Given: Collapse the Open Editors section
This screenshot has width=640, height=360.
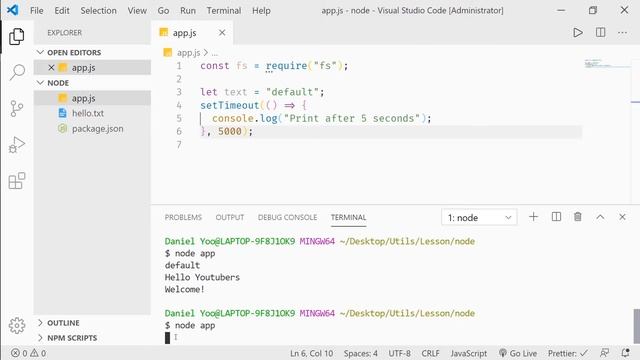Looking at the screenshot, I should point(73,52).
